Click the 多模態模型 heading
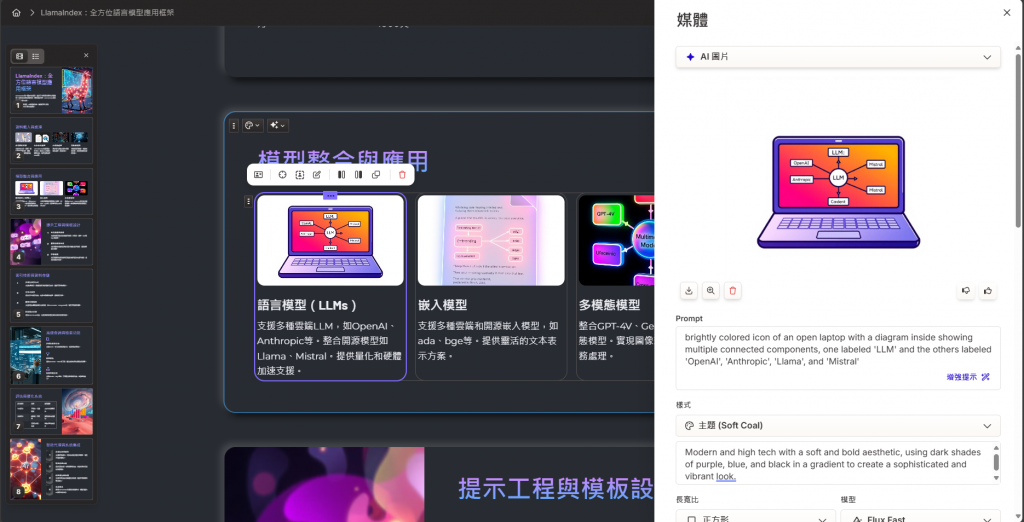Image resolution: width=1024 pixels, height=522 pixels. coord(609,305)
